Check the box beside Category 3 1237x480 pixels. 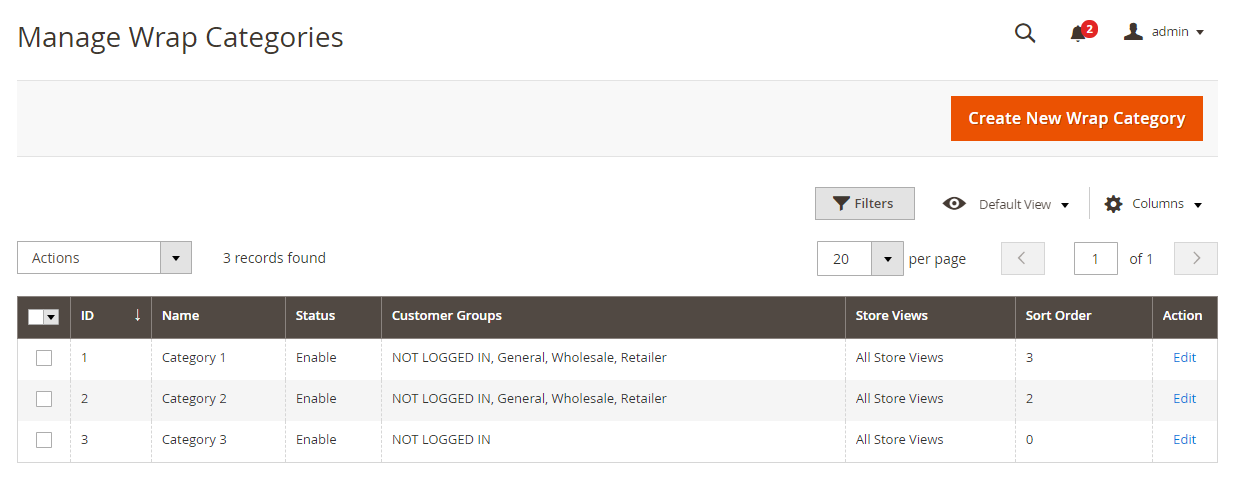point(44,440)
